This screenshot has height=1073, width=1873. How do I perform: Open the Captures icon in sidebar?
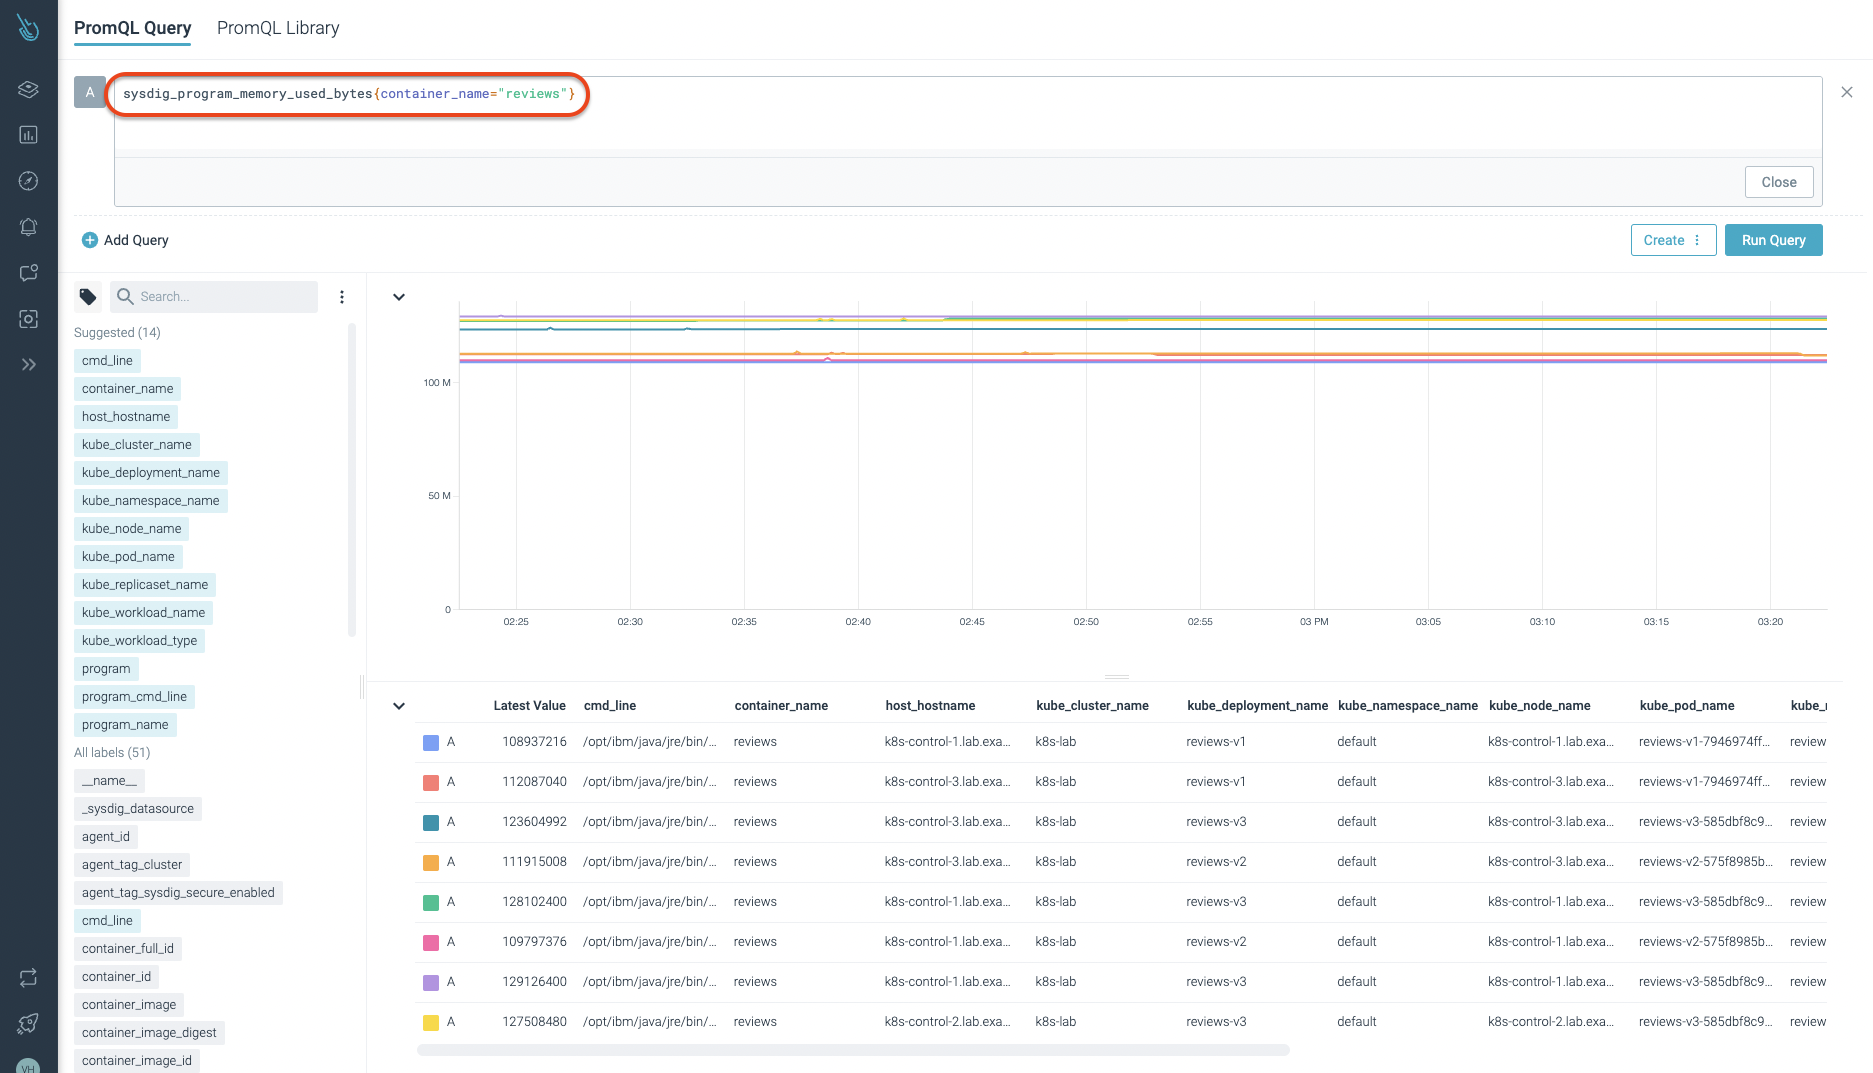tap(28, 319)
